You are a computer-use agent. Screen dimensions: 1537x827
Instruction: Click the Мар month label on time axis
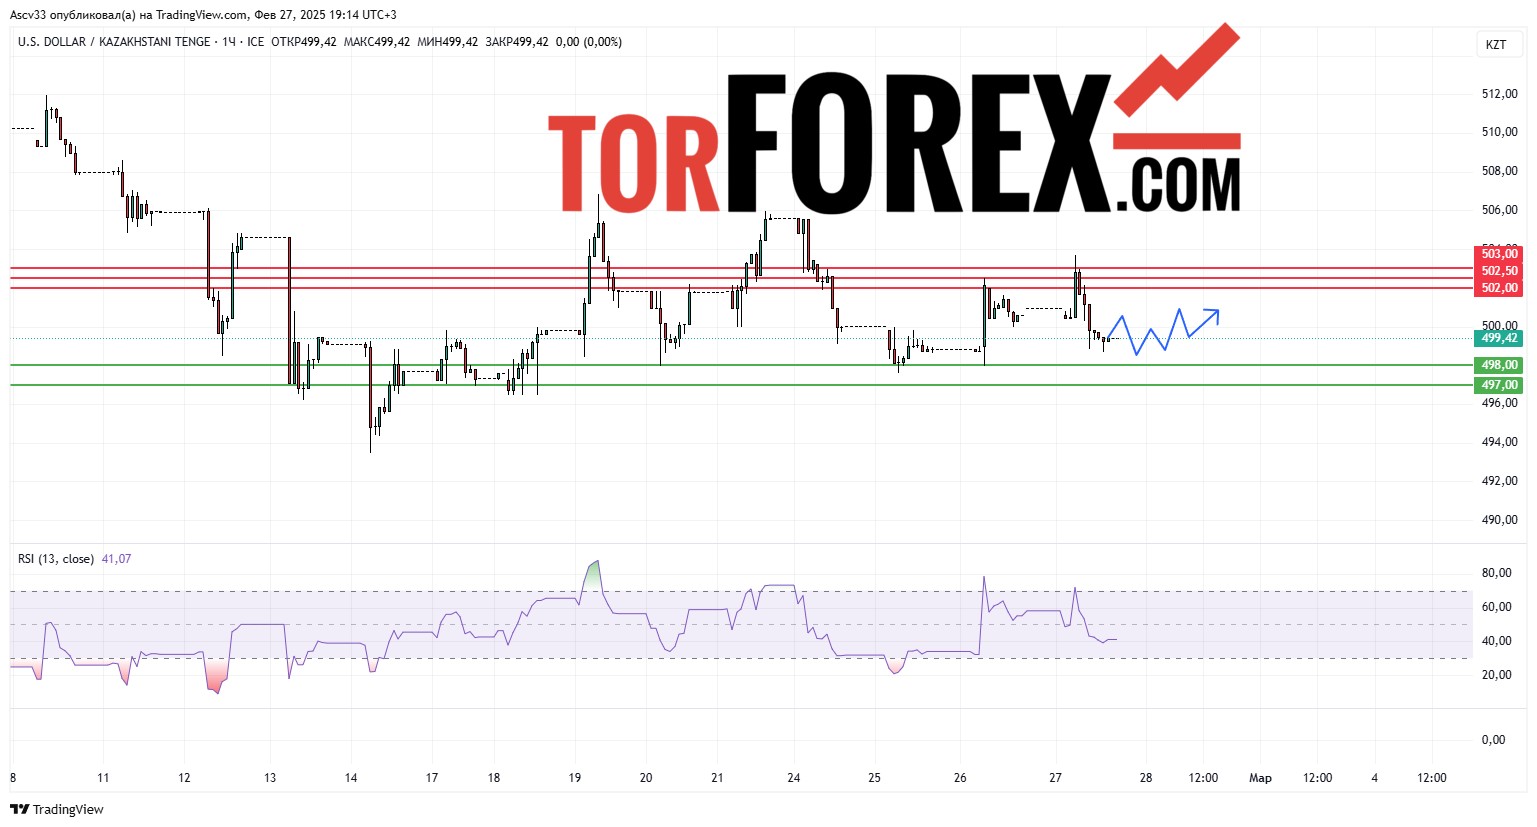click(x=1261, y=778)
